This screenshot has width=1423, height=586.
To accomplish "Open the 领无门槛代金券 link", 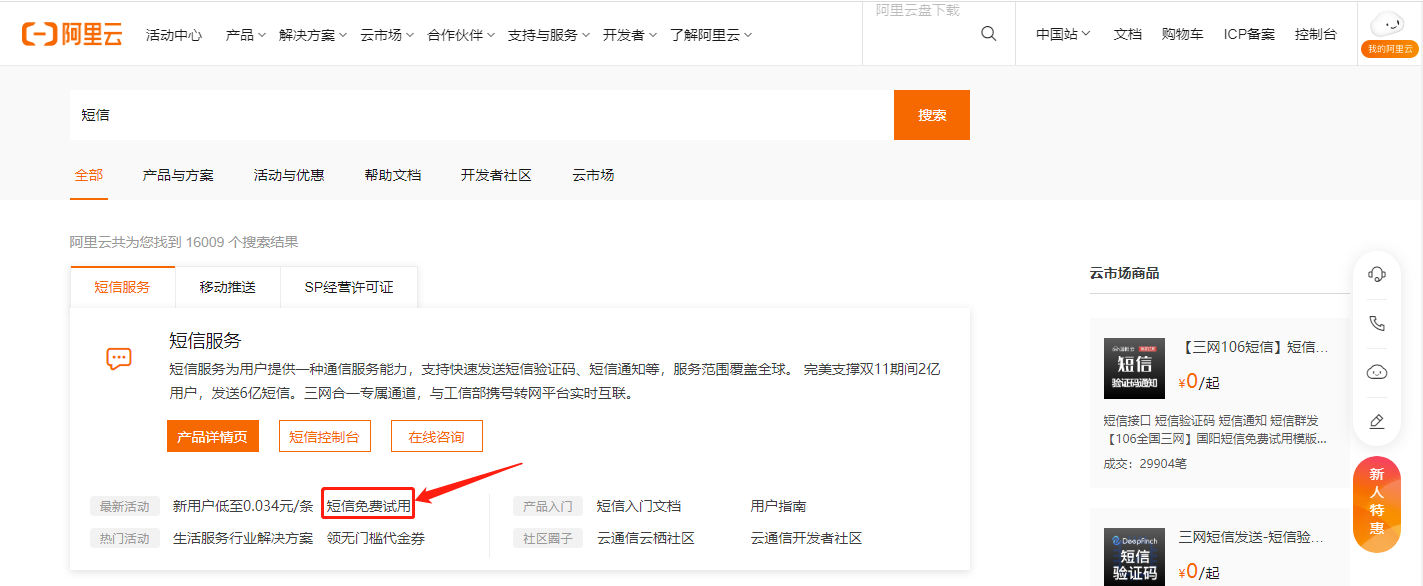I will 376,538.
